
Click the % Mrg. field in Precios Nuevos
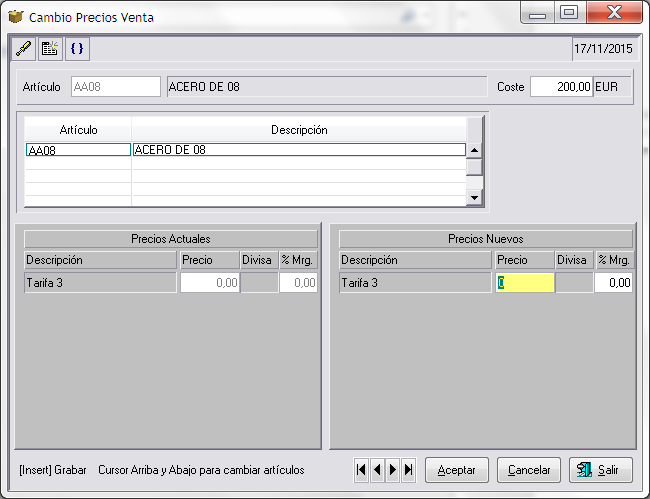pos(614,283)
